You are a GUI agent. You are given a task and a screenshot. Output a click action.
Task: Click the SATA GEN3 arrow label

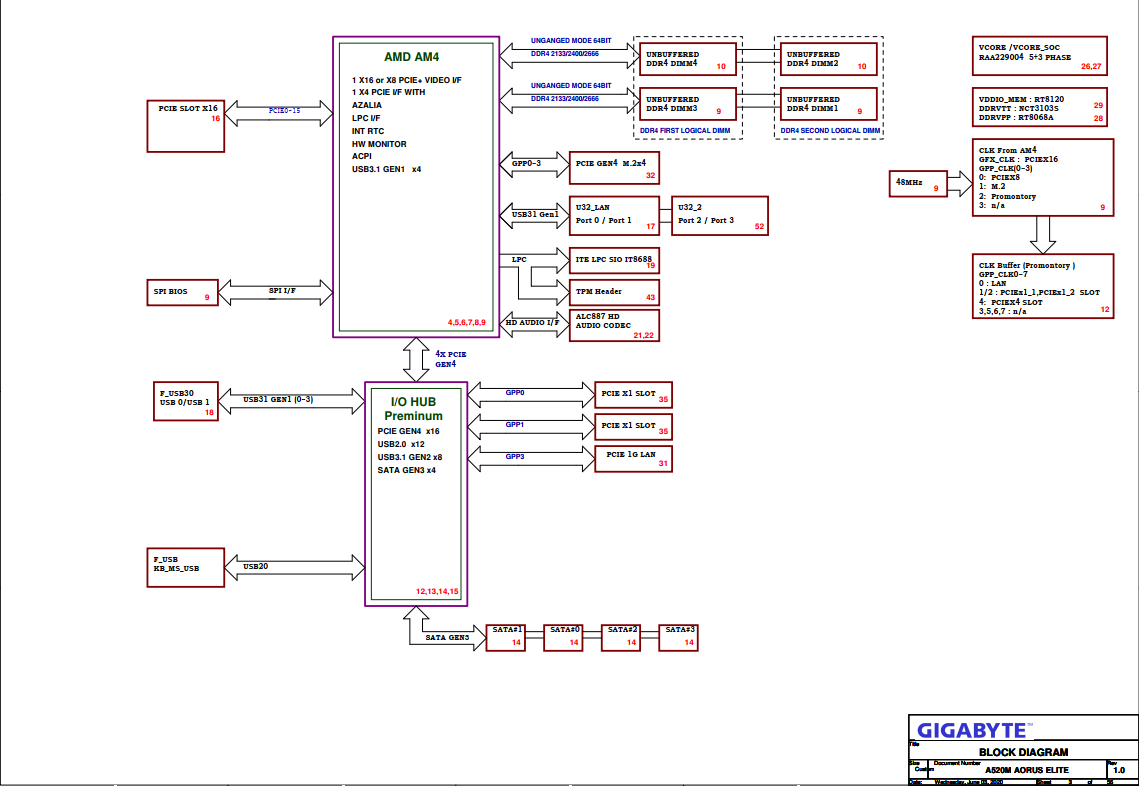coord(447,637)
